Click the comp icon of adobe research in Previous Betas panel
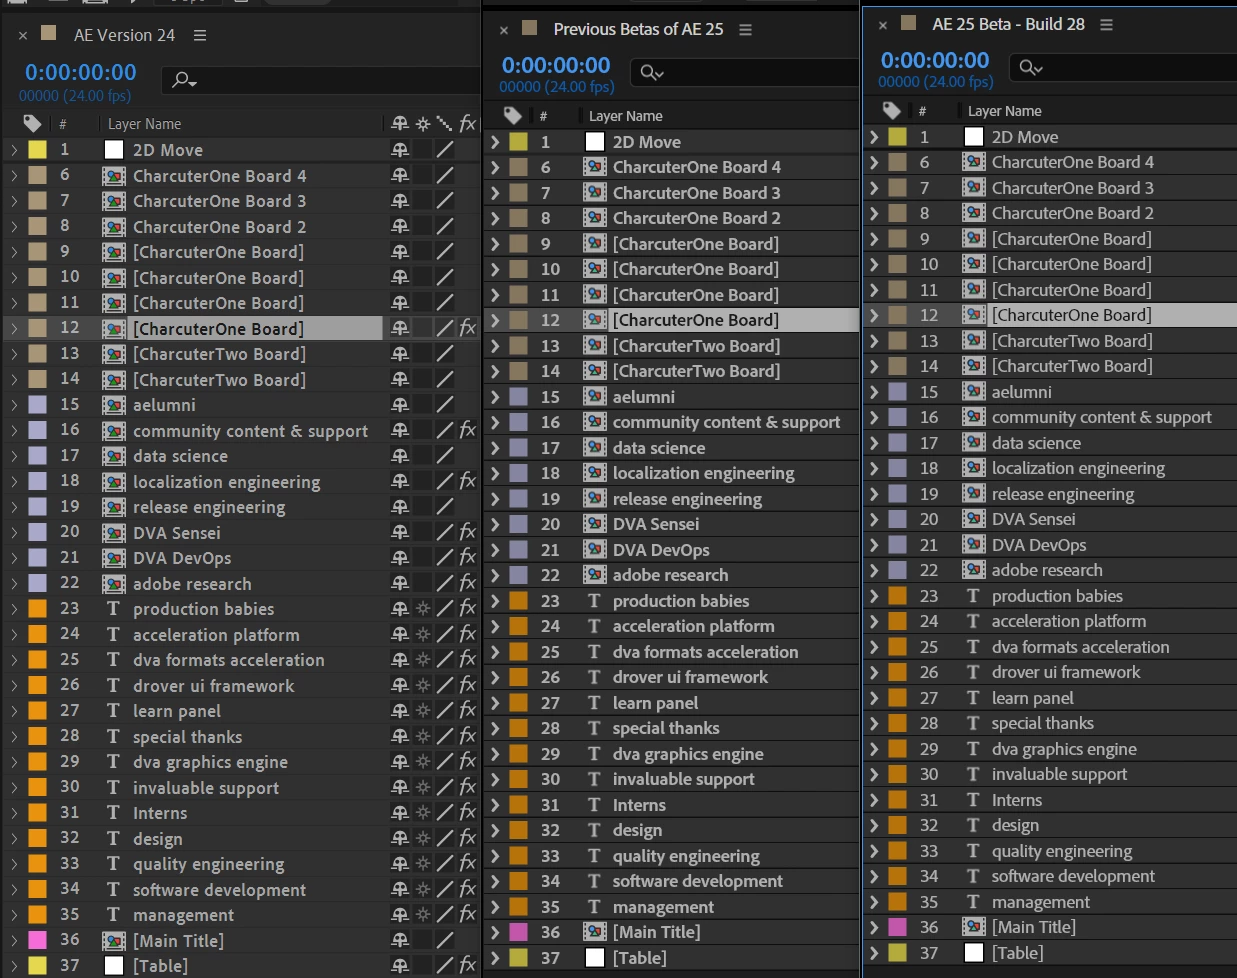This screenshot has width=1237, height=978. (x=595, y=574)
